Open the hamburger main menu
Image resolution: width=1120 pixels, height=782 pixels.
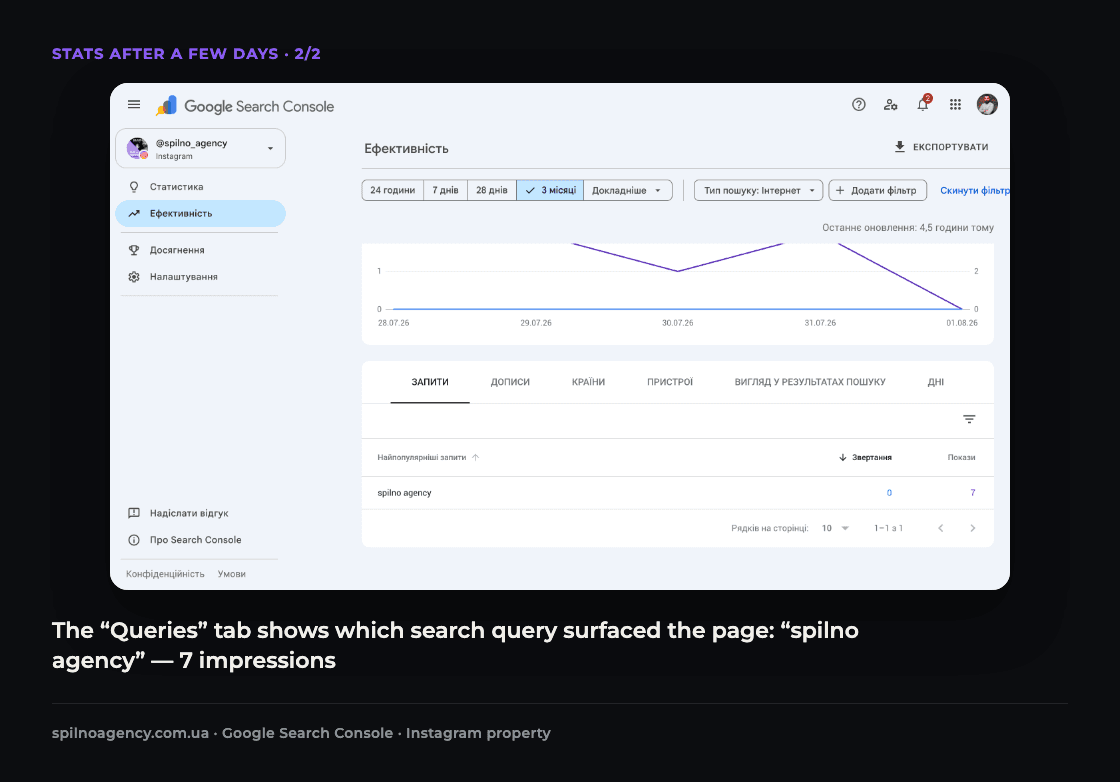[134, 105]
